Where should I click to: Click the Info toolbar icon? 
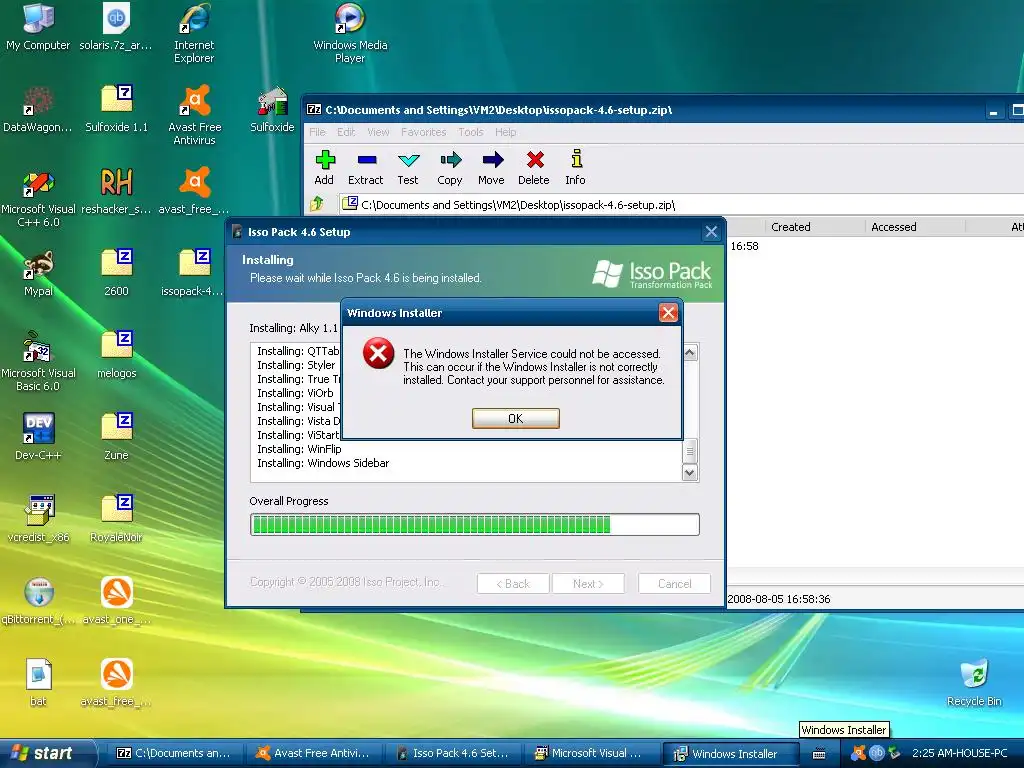tap(575, 168)
